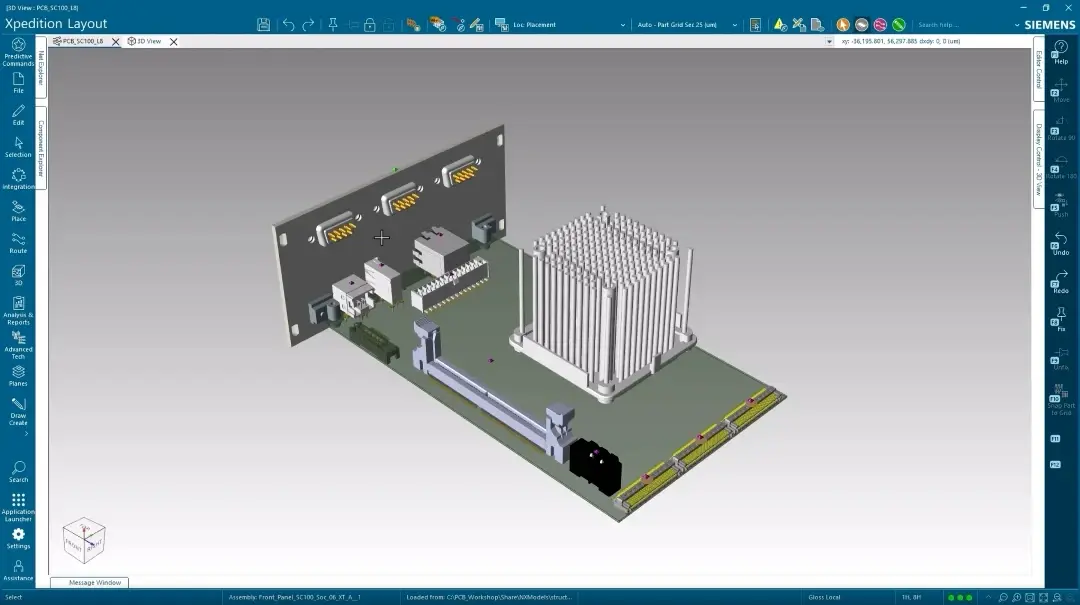The image size is (1080, 605).
Task: Click the F7 Redo action key
Action: point(1061,282)
